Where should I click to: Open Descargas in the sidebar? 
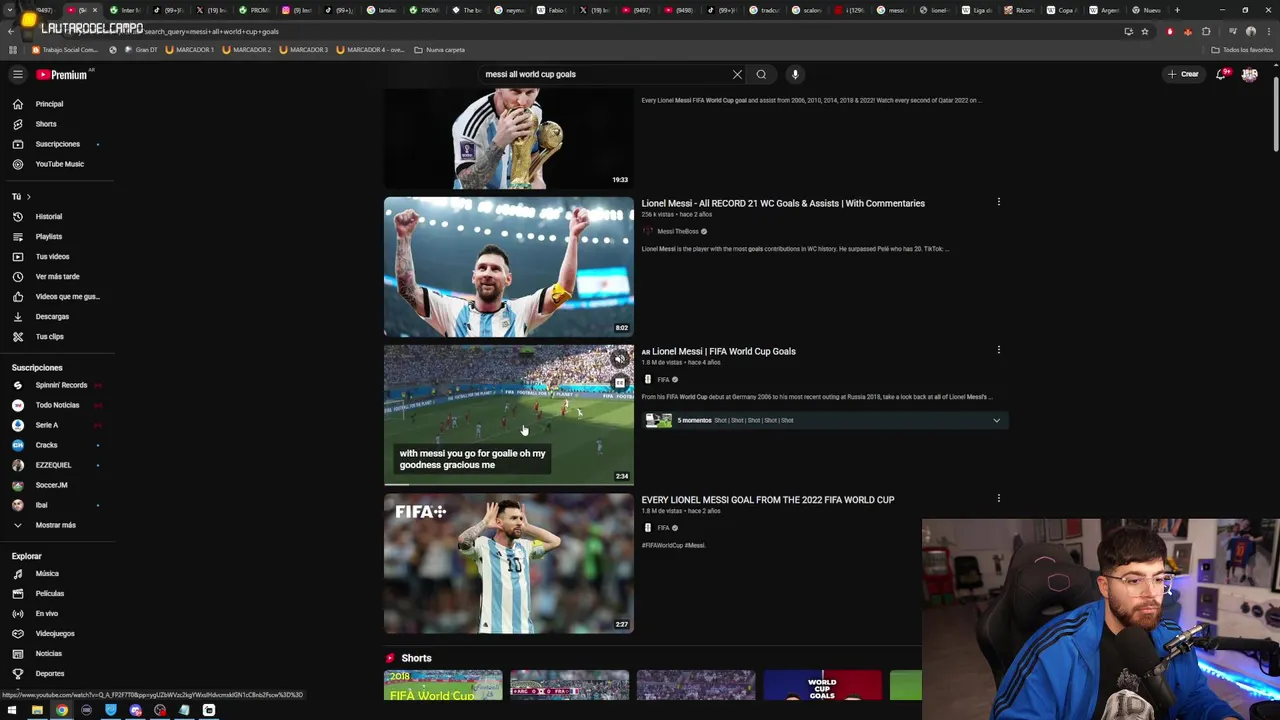click(x=52, y=317)
